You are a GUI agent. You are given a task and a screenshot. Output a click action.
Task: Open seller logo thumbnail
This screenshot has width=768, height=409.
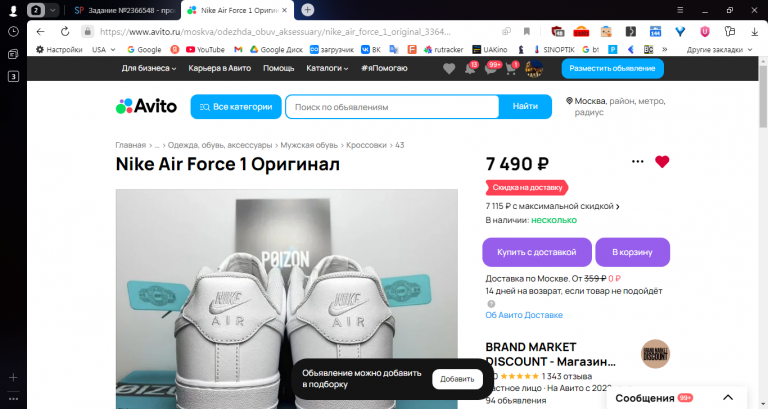(655, 354)
